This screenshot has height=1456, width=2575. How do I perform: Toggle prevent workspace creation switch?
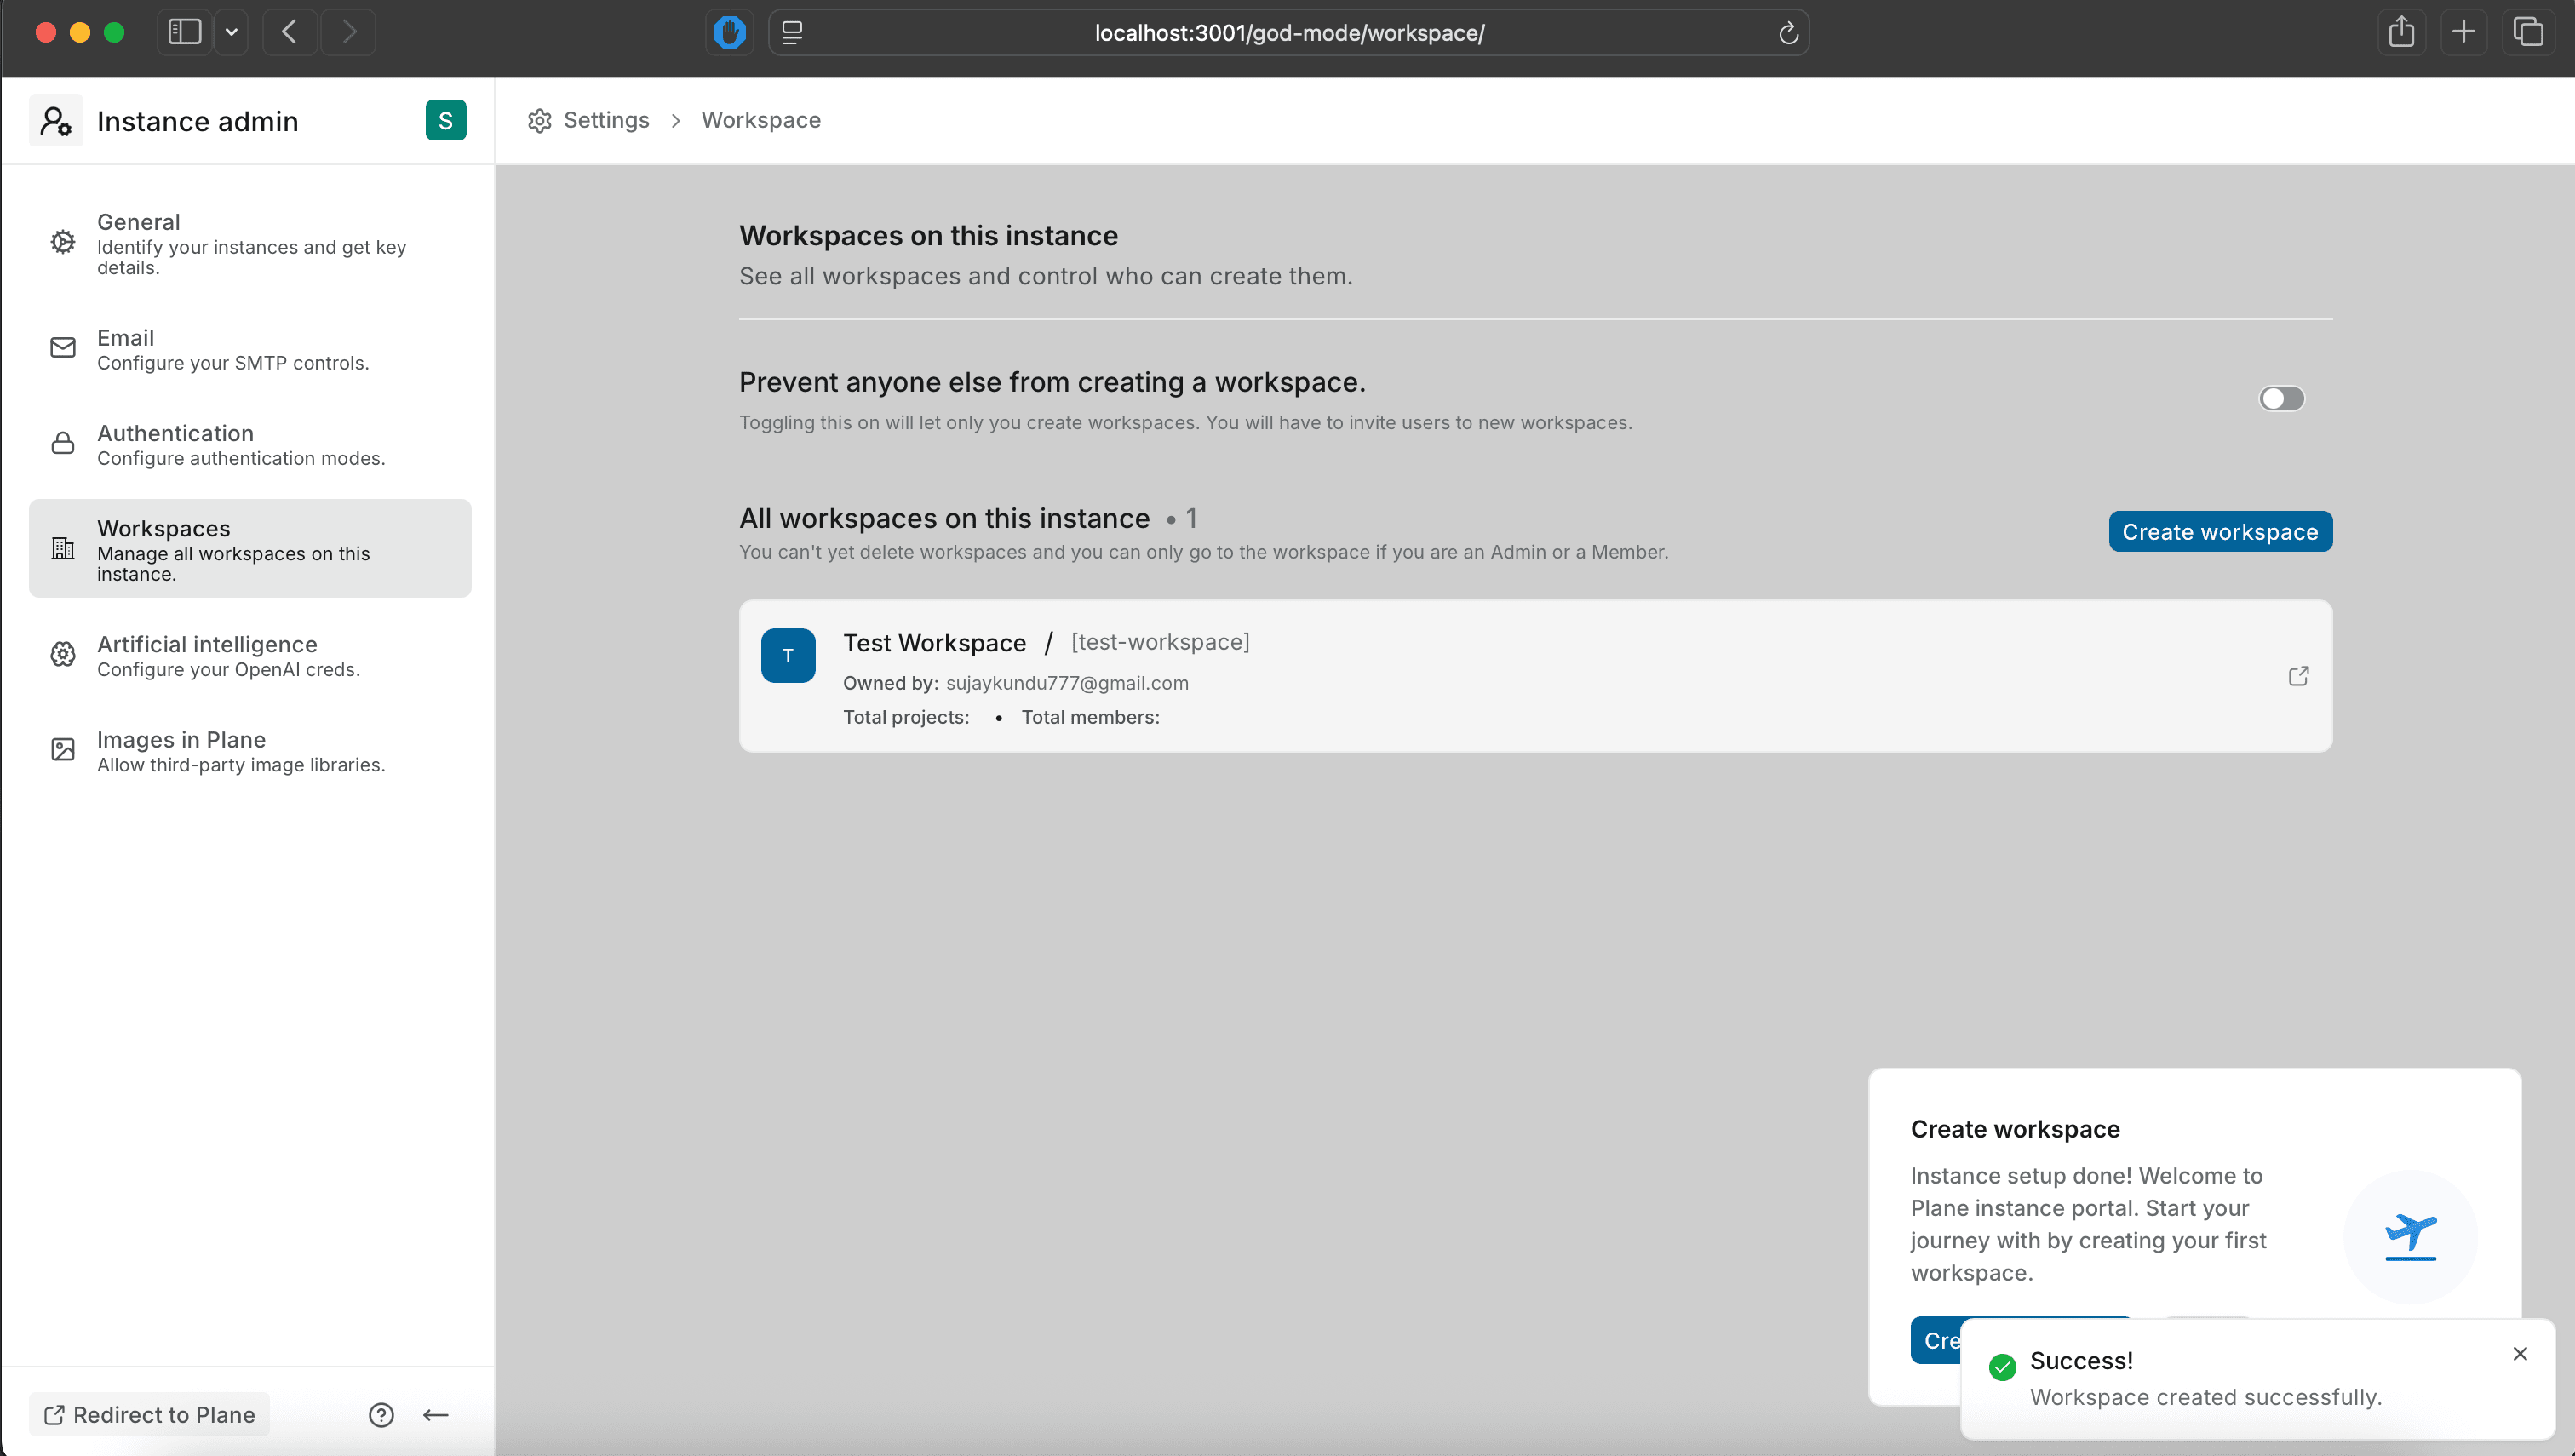2282,399
